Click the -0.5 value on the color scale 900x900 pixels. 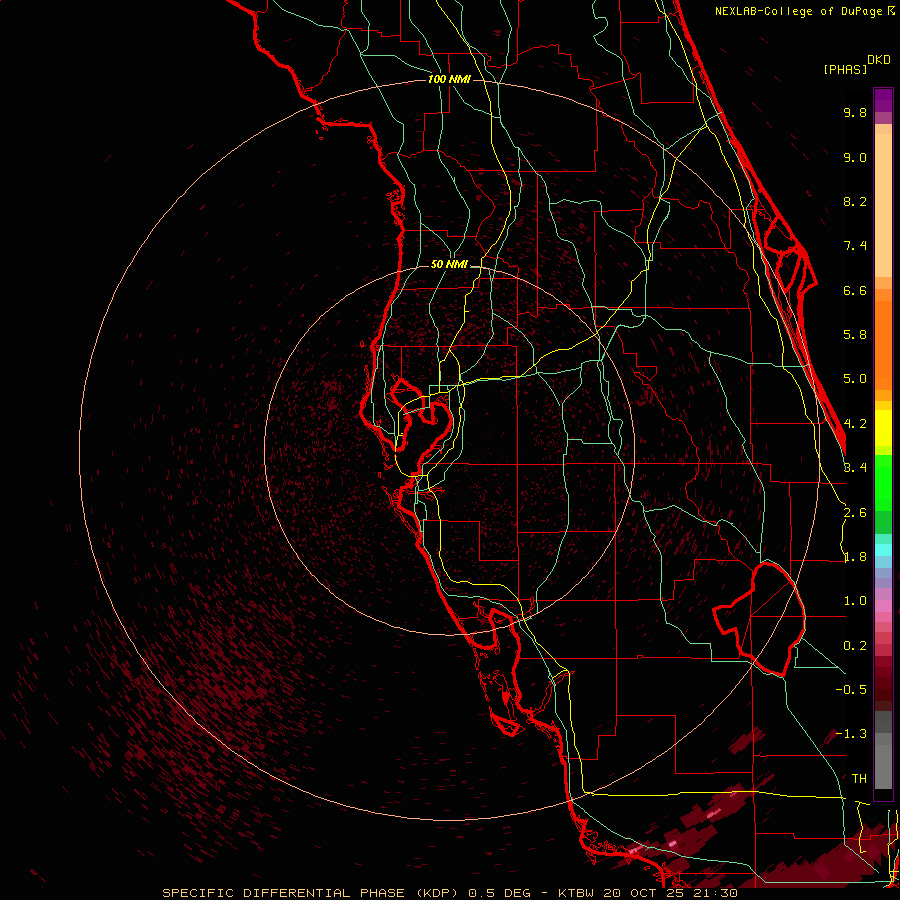851,690
